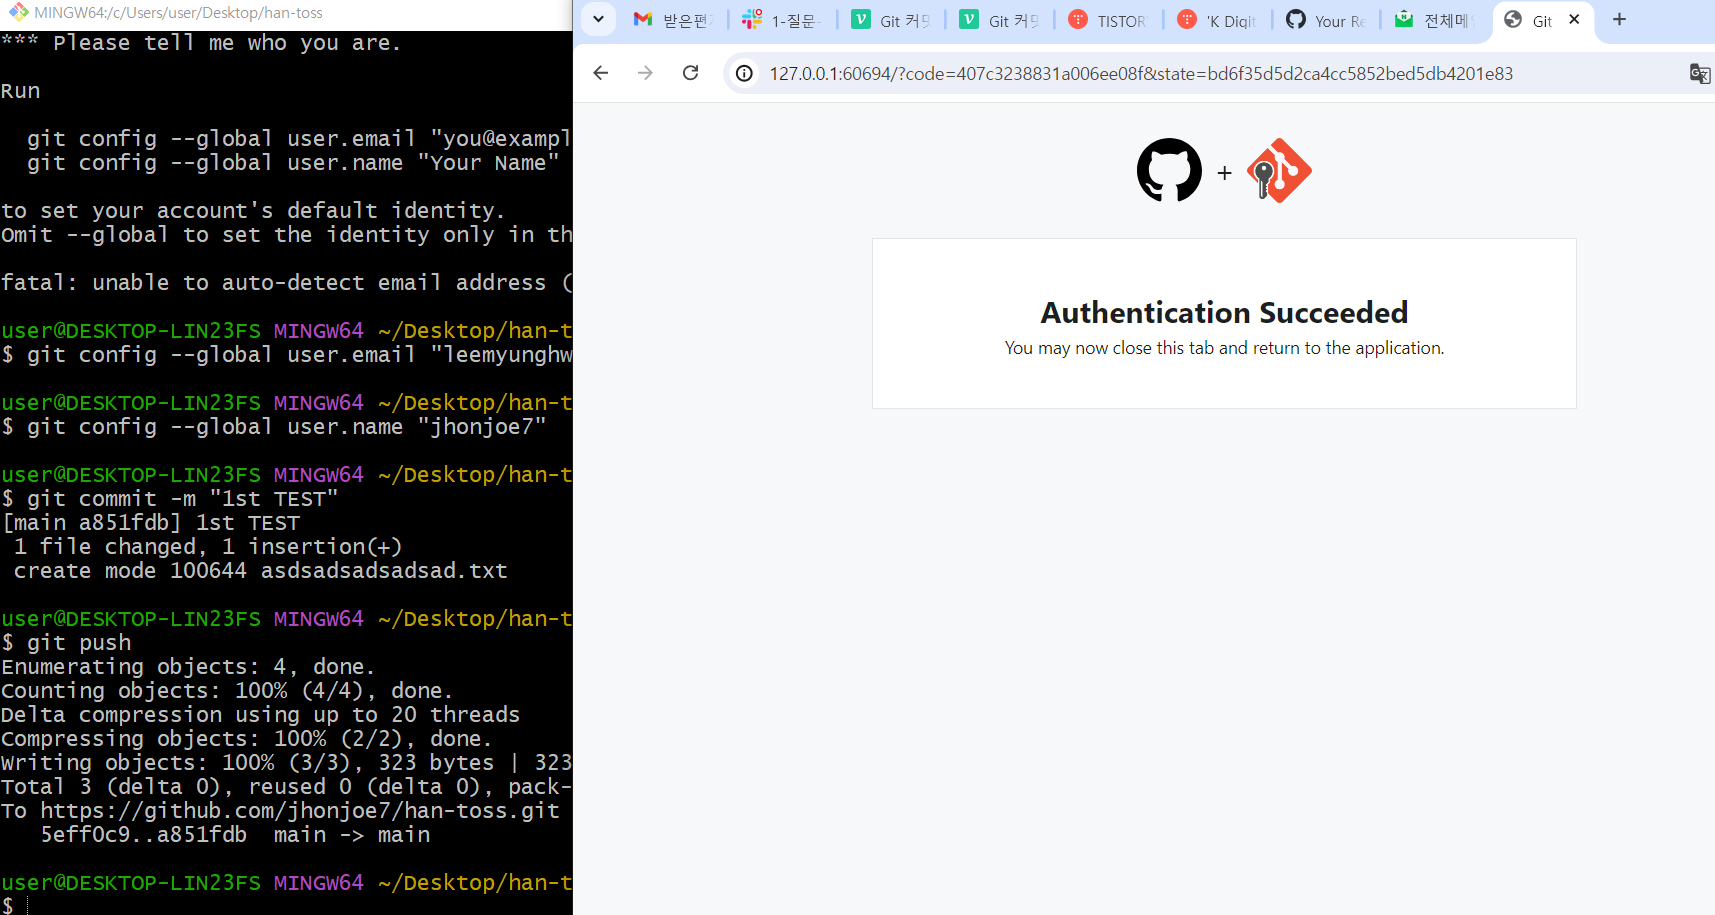The height and width of the screenshot is (915, 1715).
Task: Close the active Git tab
Action: [x=1574, y=19]
